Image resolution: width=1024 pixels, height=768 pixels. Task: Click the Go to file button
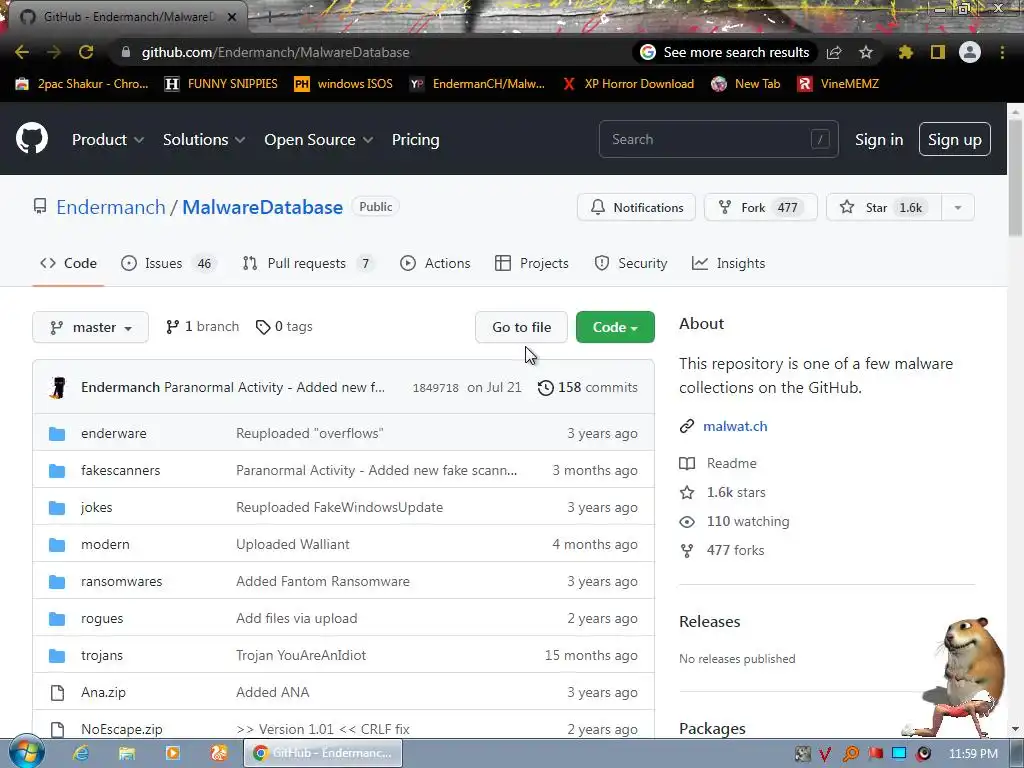(x=521, y=327)
